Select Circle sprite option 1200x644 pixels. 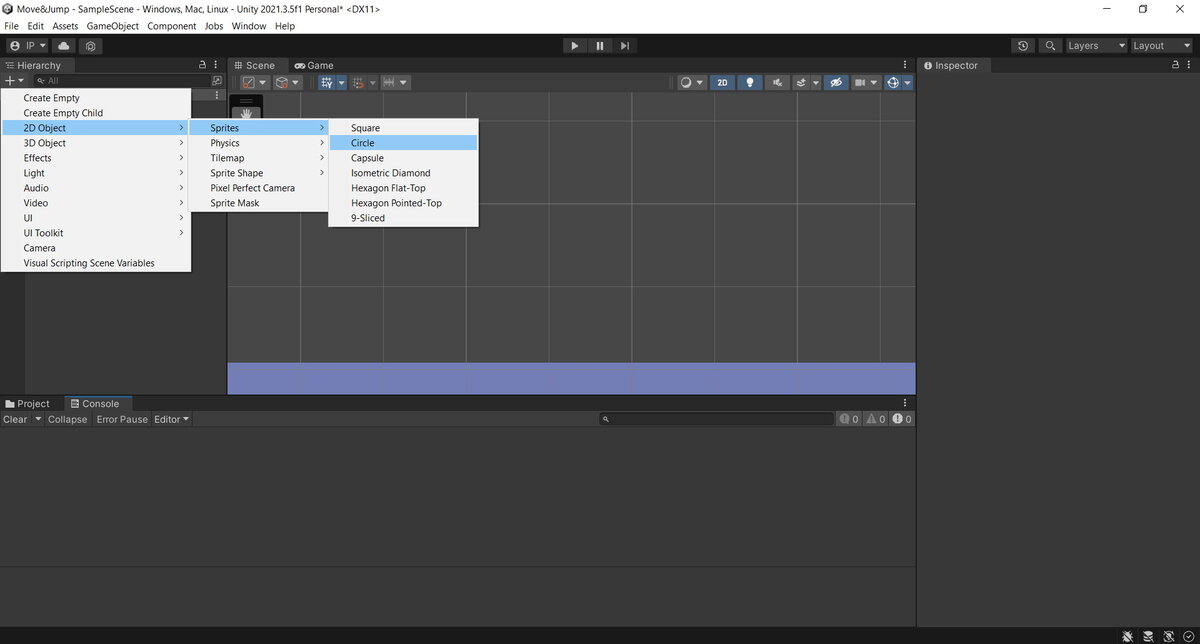[403, 143]
